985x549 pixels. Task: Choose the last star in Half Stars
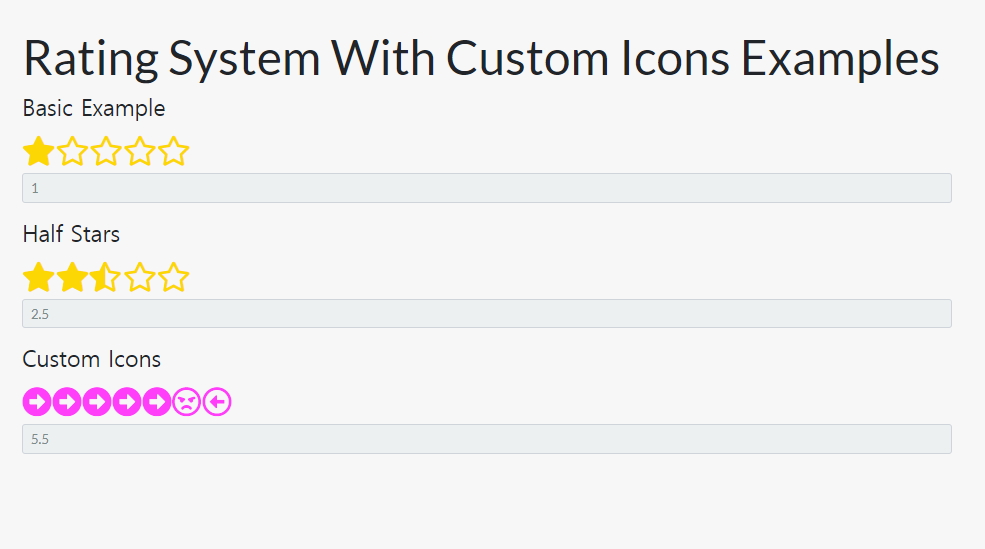[x=174, y=277]
